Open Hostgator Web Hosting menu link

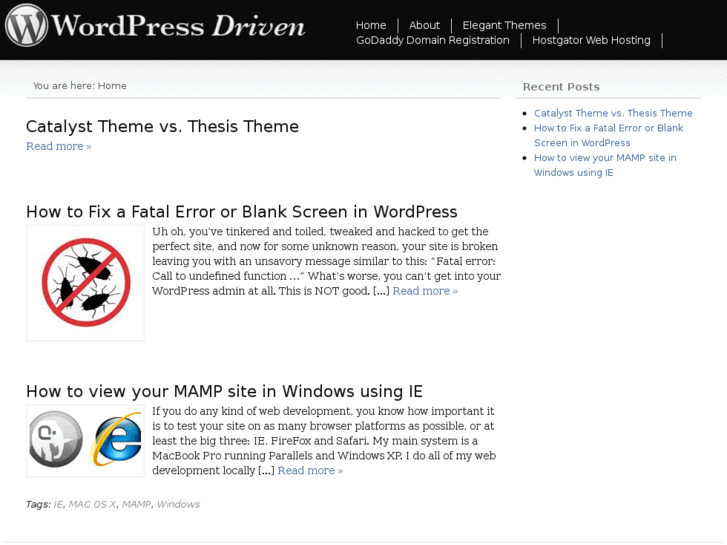point(591,40)
